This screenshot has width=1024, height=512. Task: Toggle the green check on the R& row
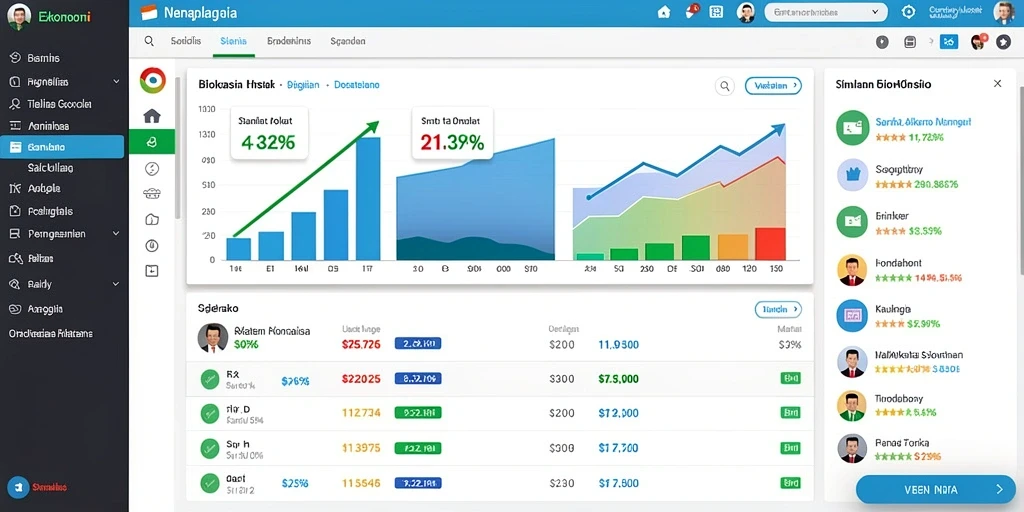point(209,379)
